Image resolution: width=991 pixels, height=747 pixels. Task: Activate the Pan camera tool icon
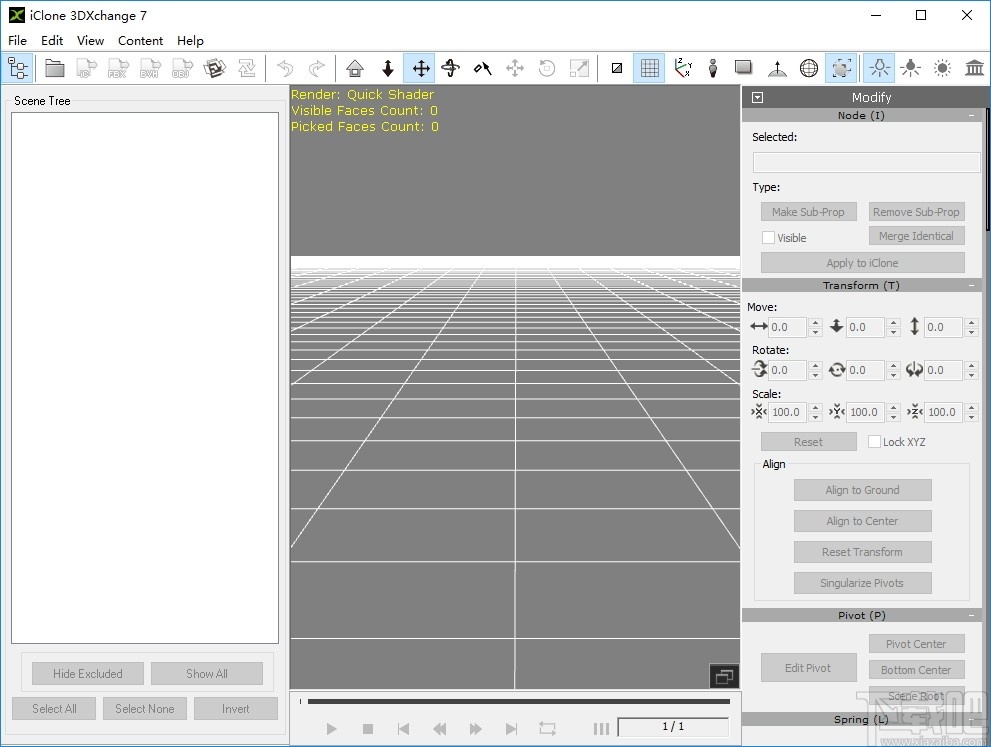point(419,68)
